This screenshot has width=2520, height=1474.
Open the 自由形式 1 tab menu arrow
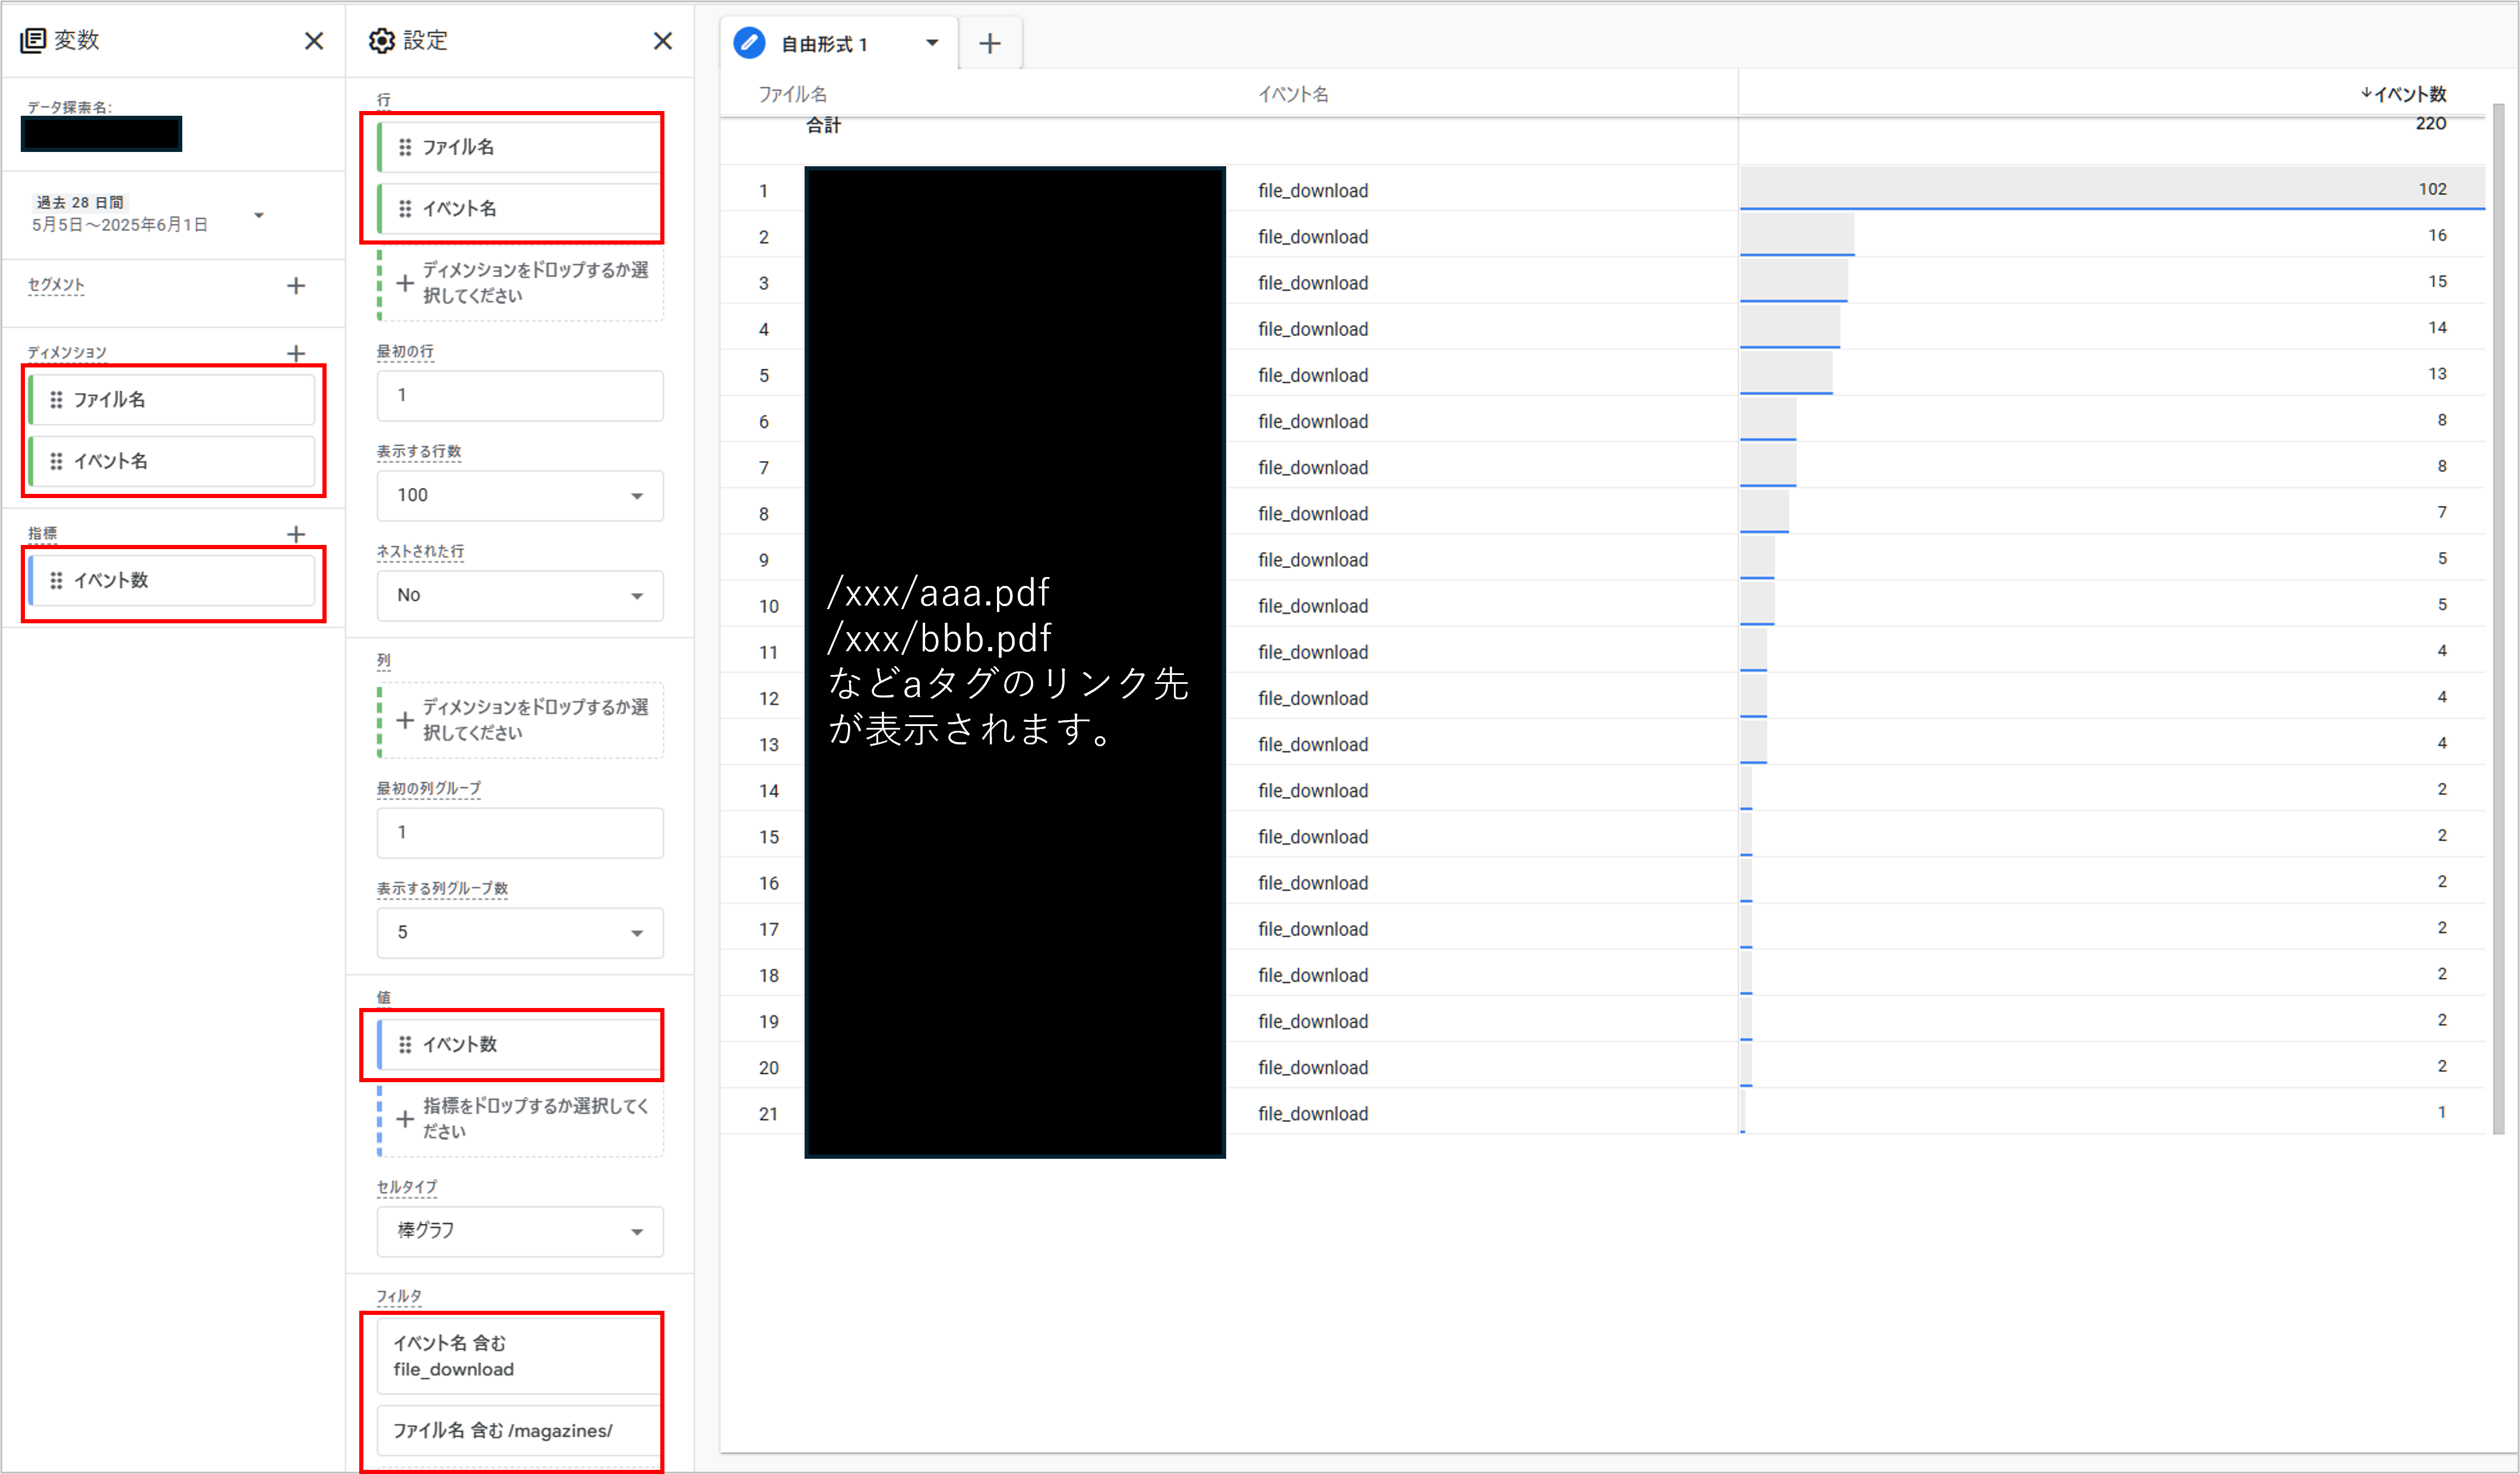click(x=932, y=43)
